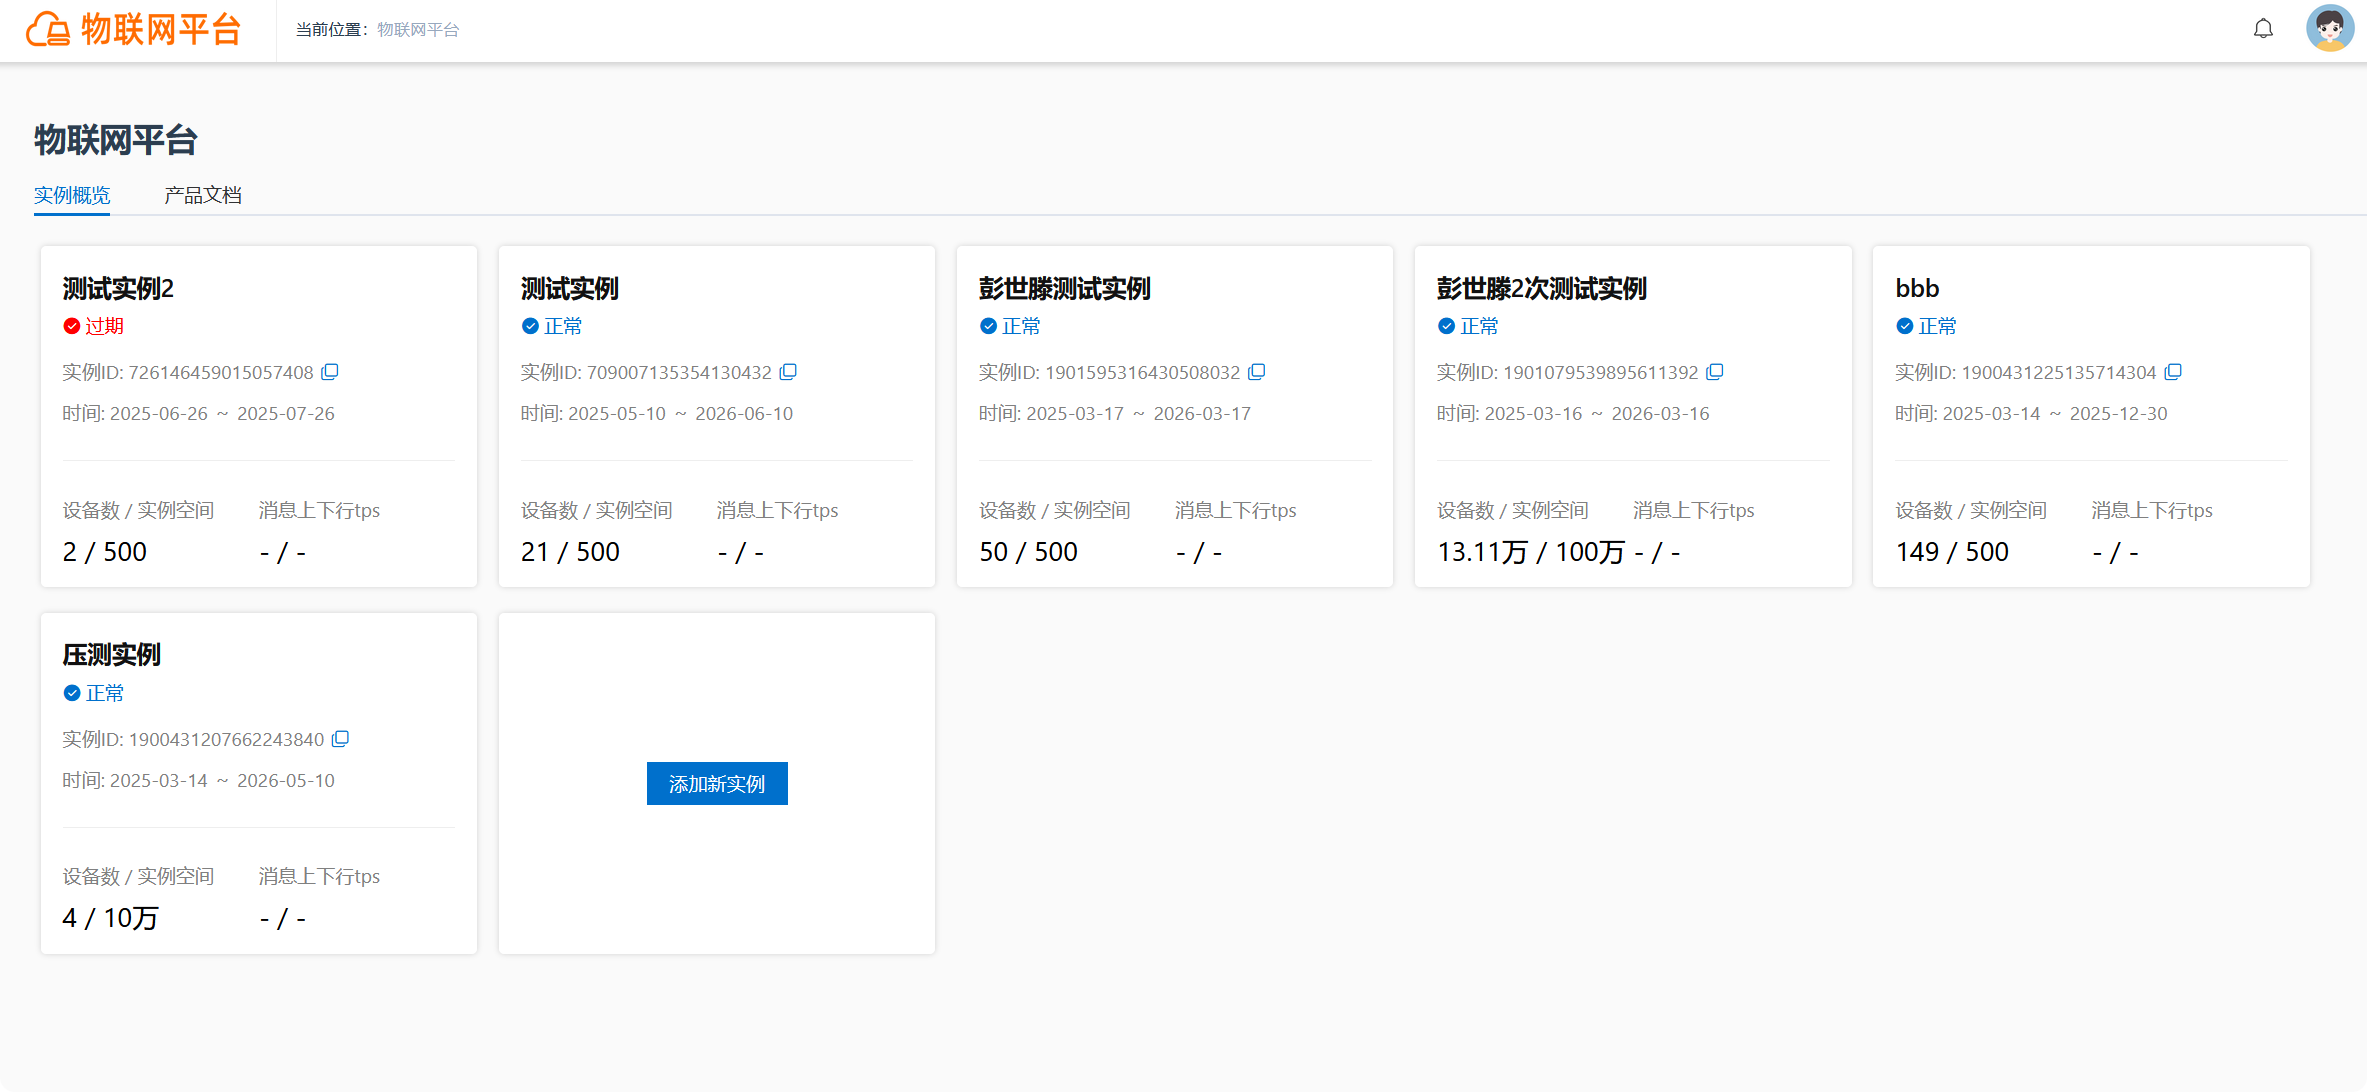The height and width of the screenshot is (1092, 2367).
Task: Open user avatar menu
Action: tap(2330, 29)
